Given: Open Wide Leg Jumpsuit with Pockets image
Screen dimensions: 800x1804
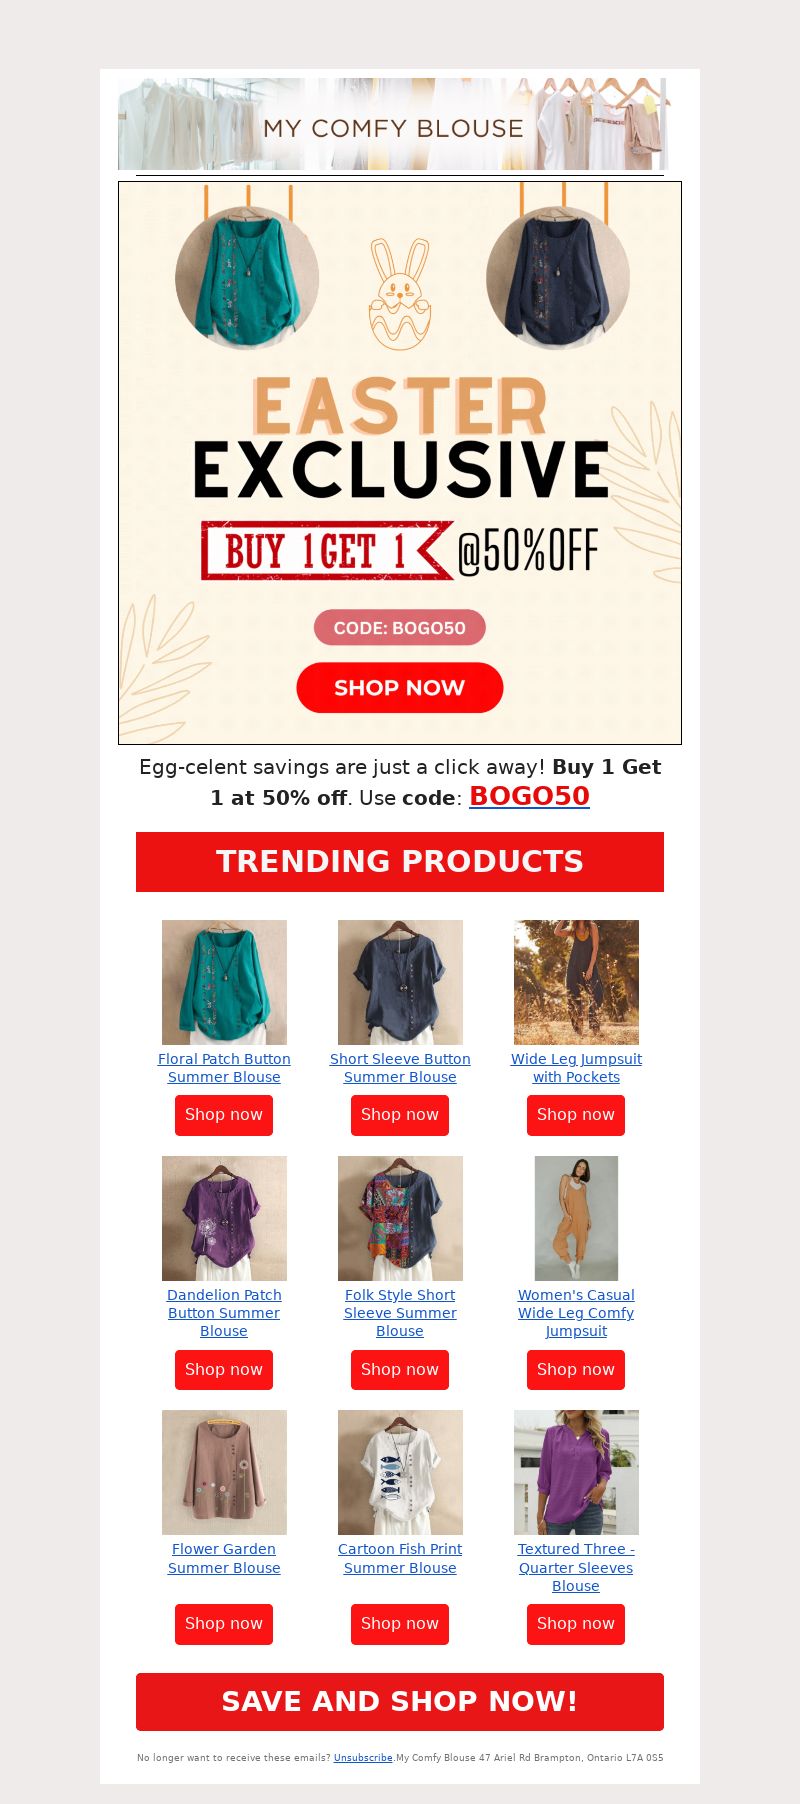Looking at the screenshot, I should [576, 982].
